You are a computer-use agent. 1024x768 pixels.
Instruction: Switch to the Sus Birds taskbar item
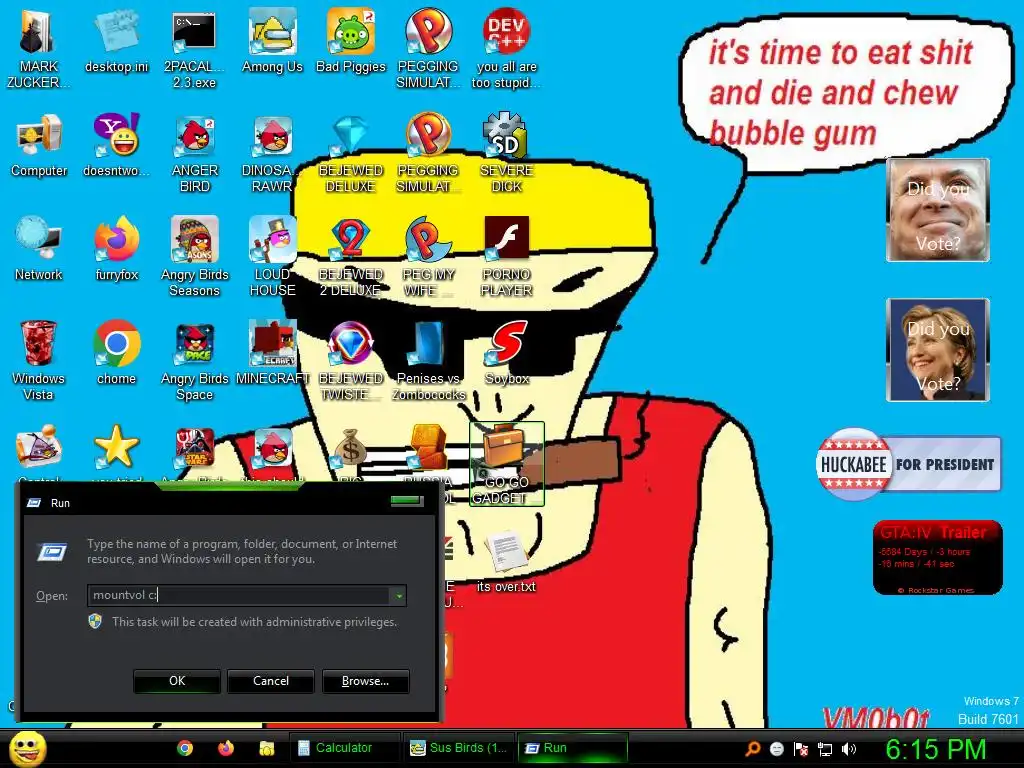(x=458, y=748)
